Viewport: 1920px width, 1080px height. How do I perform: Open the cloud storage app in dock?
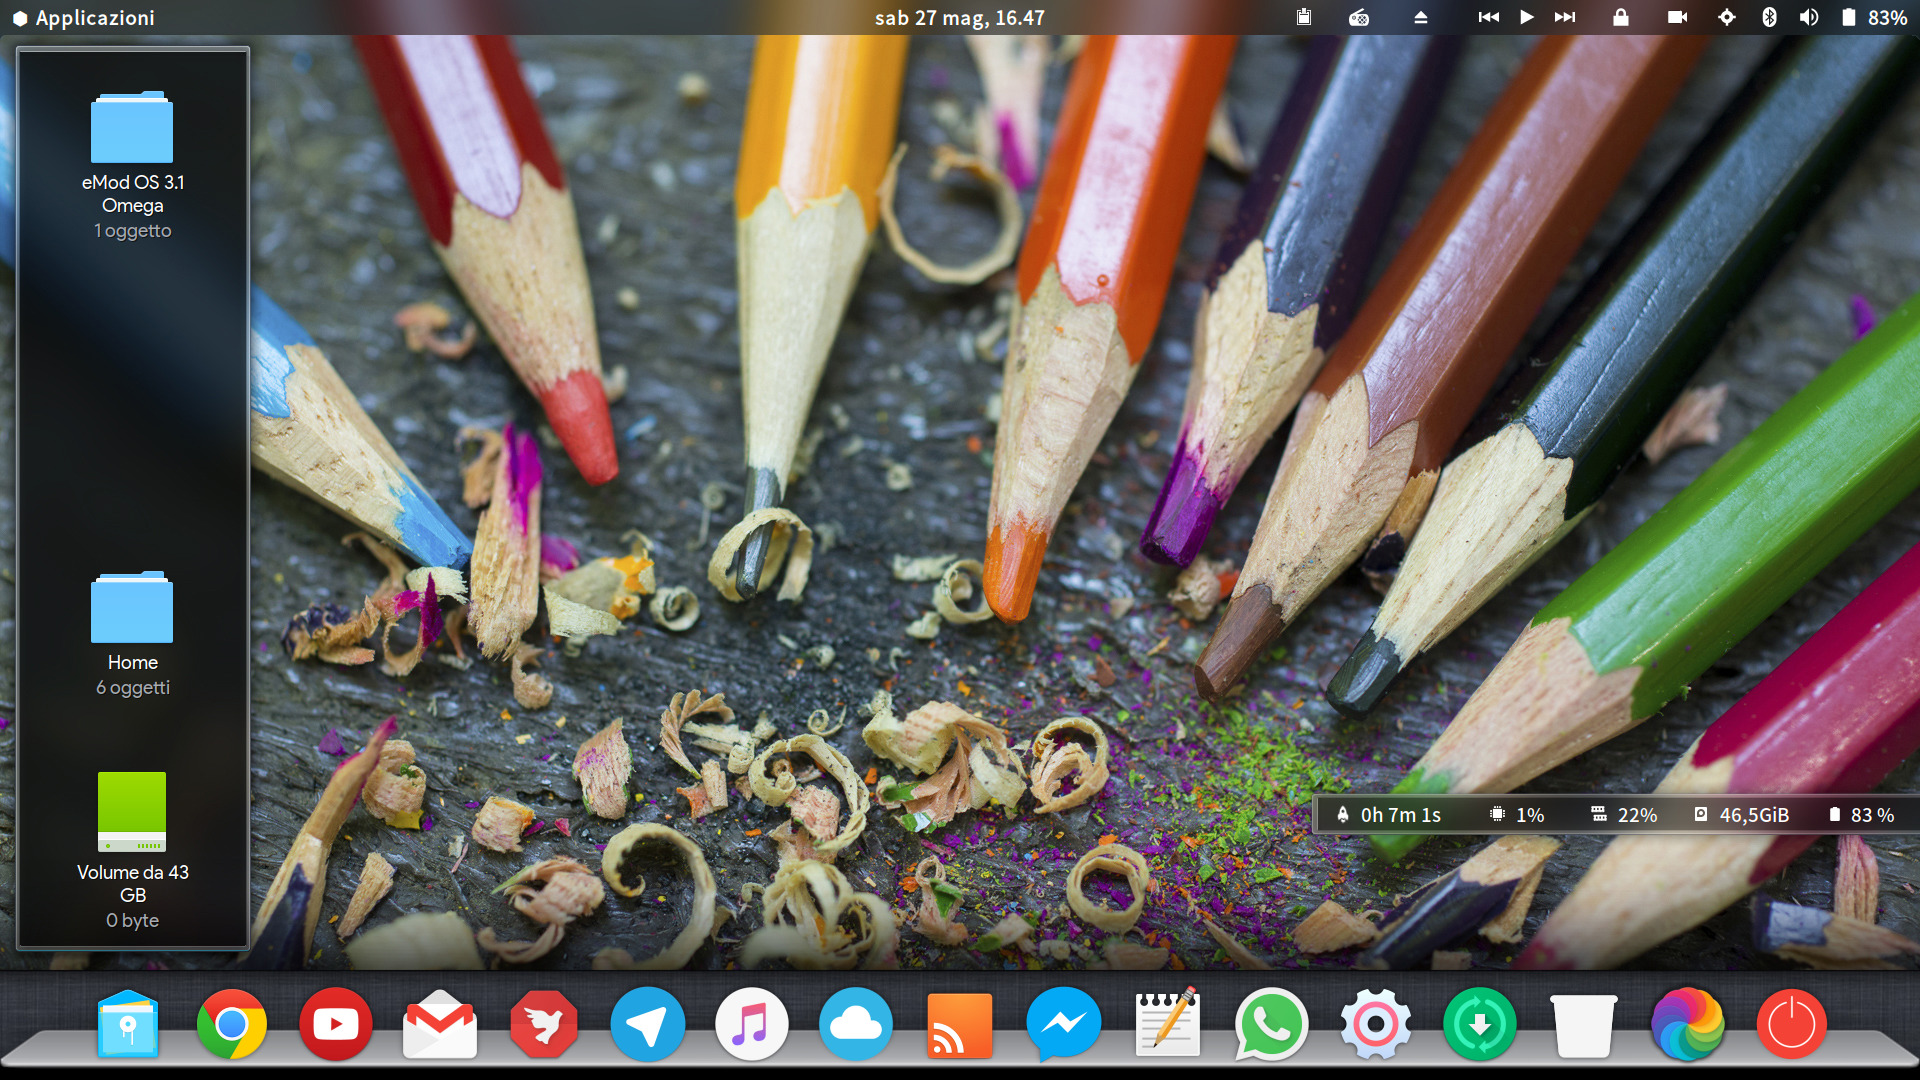pyautogui.click(x=856, y=1024)
